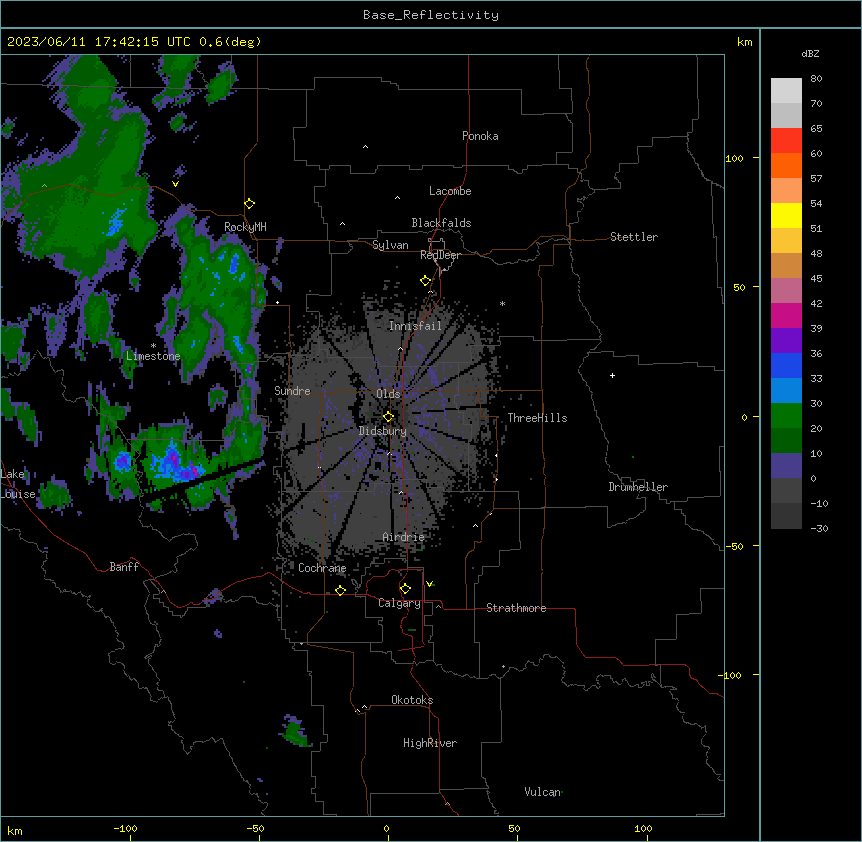Click the asterisk marker northeast of Innisfail
This screenshot has width=862, height=842.
[502, 303]
